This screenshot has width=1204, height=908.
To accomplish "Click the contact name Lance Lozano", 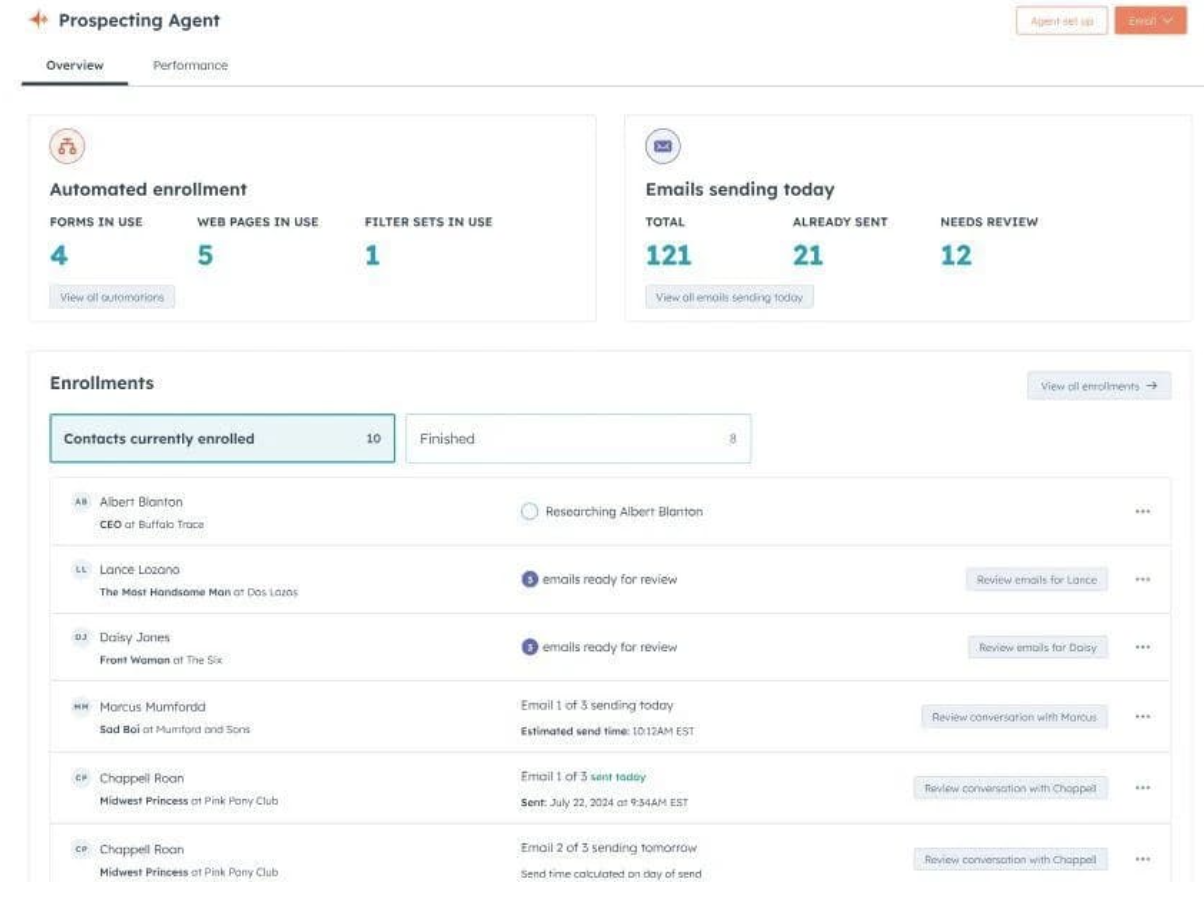I will coord(140,570).
